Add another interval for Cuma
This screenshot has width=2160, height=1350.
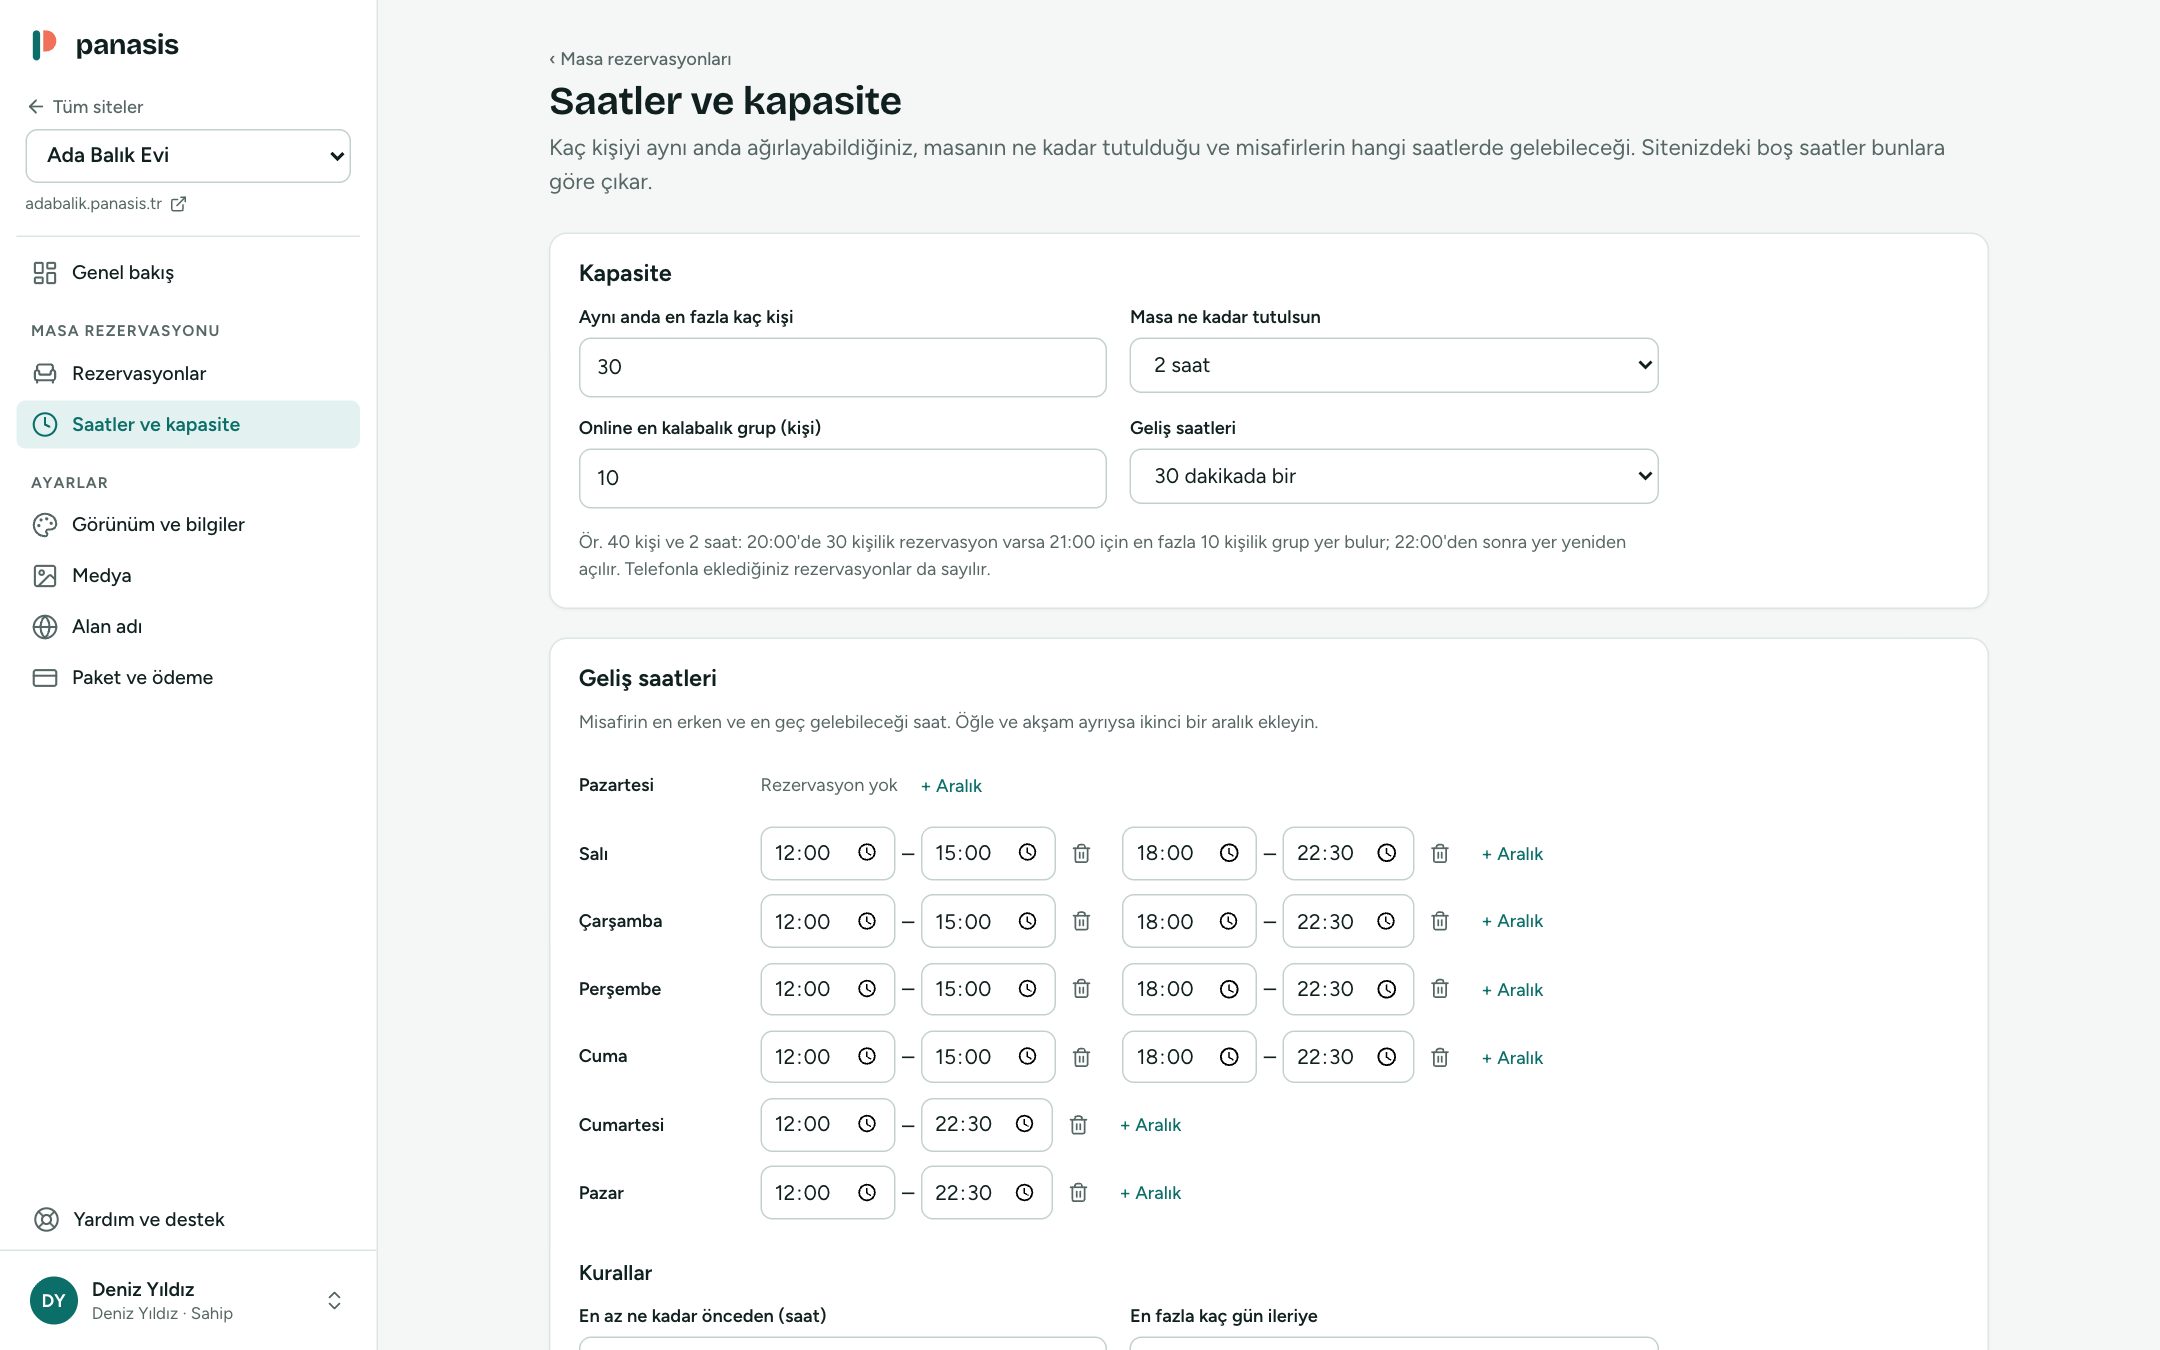(1512, 1058)
